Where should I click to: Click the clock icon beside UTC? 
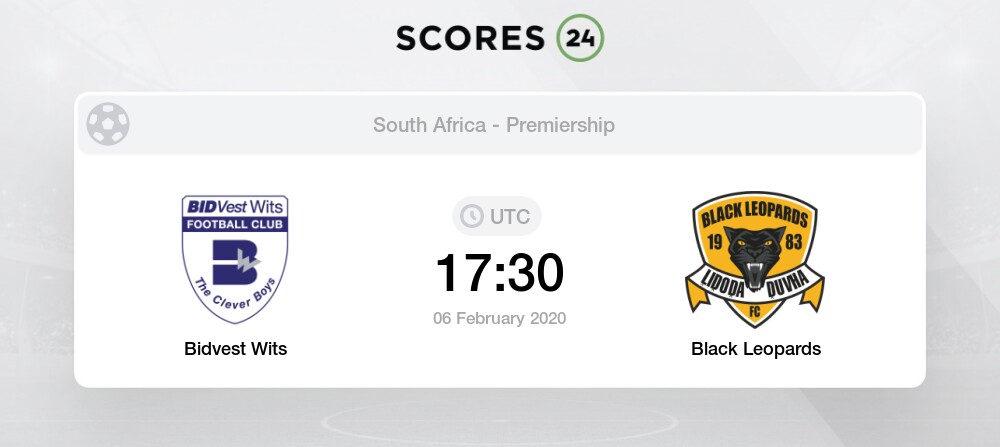coord(469,216)
